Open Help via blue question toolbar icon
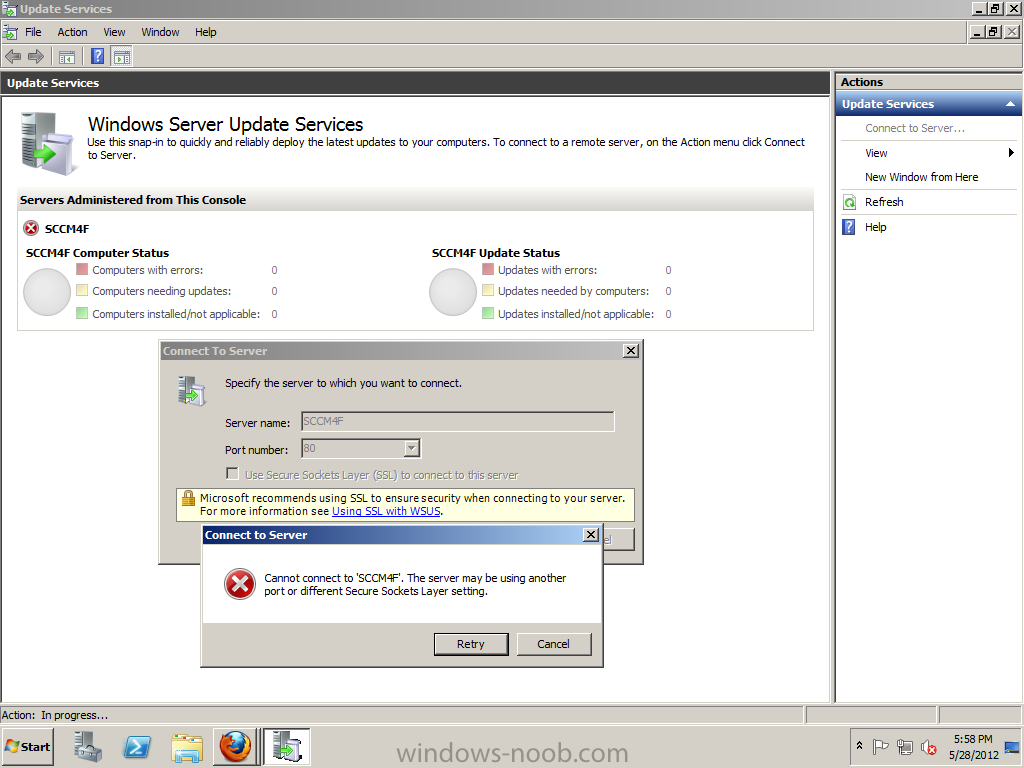This screenshot has height=768, width=1024. tap(97, 57)
